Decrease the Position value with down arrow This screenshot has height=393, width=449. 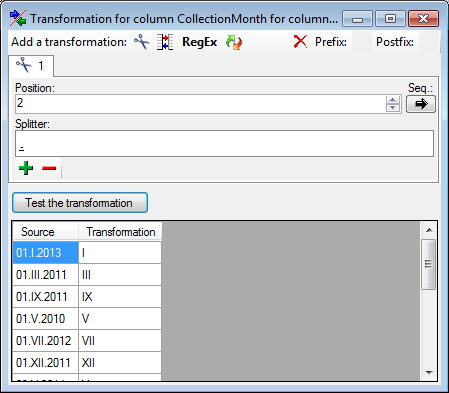point(393,108)
